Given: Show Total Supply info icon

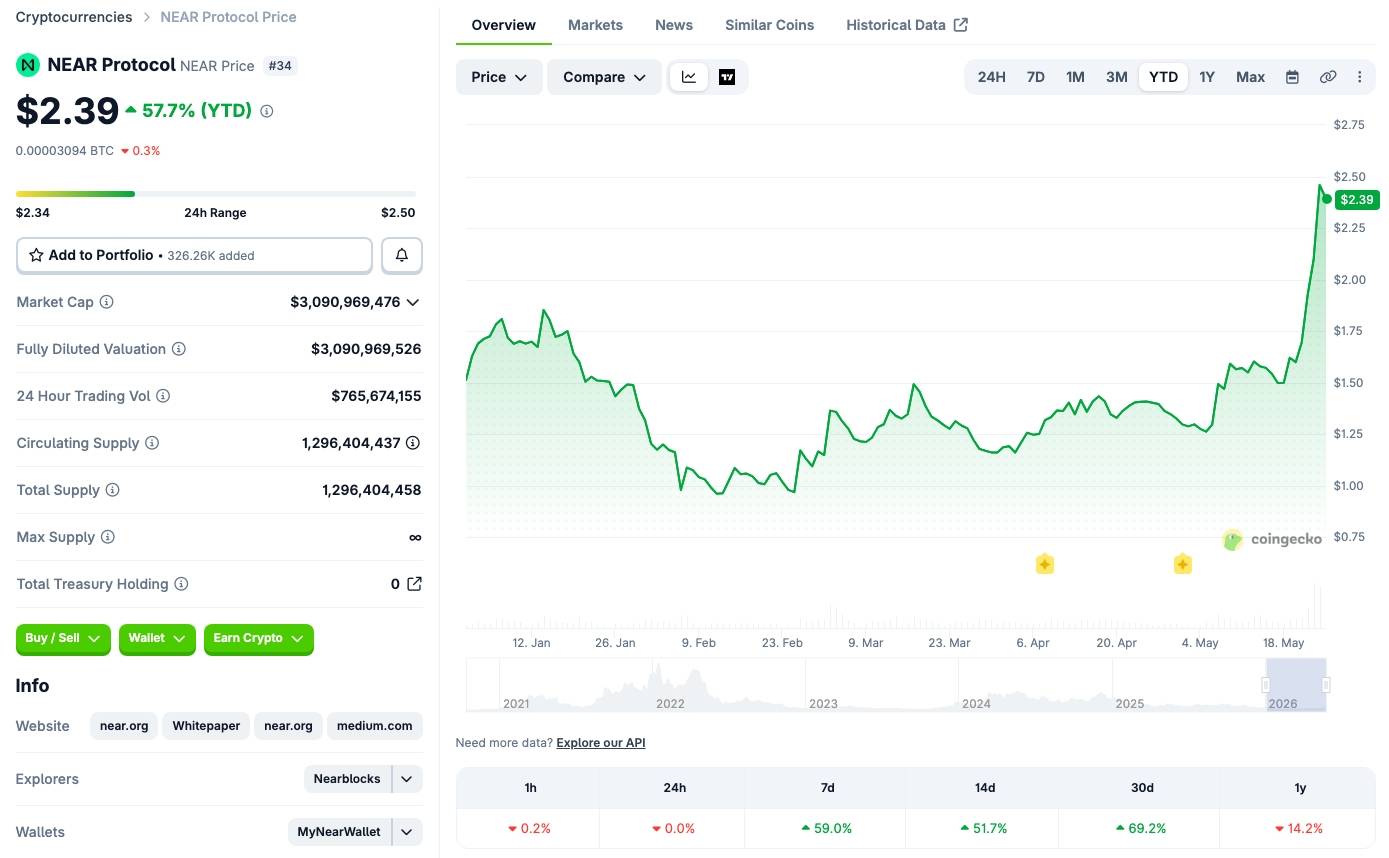Looking at the screenshot, I should tap(113, 490).
